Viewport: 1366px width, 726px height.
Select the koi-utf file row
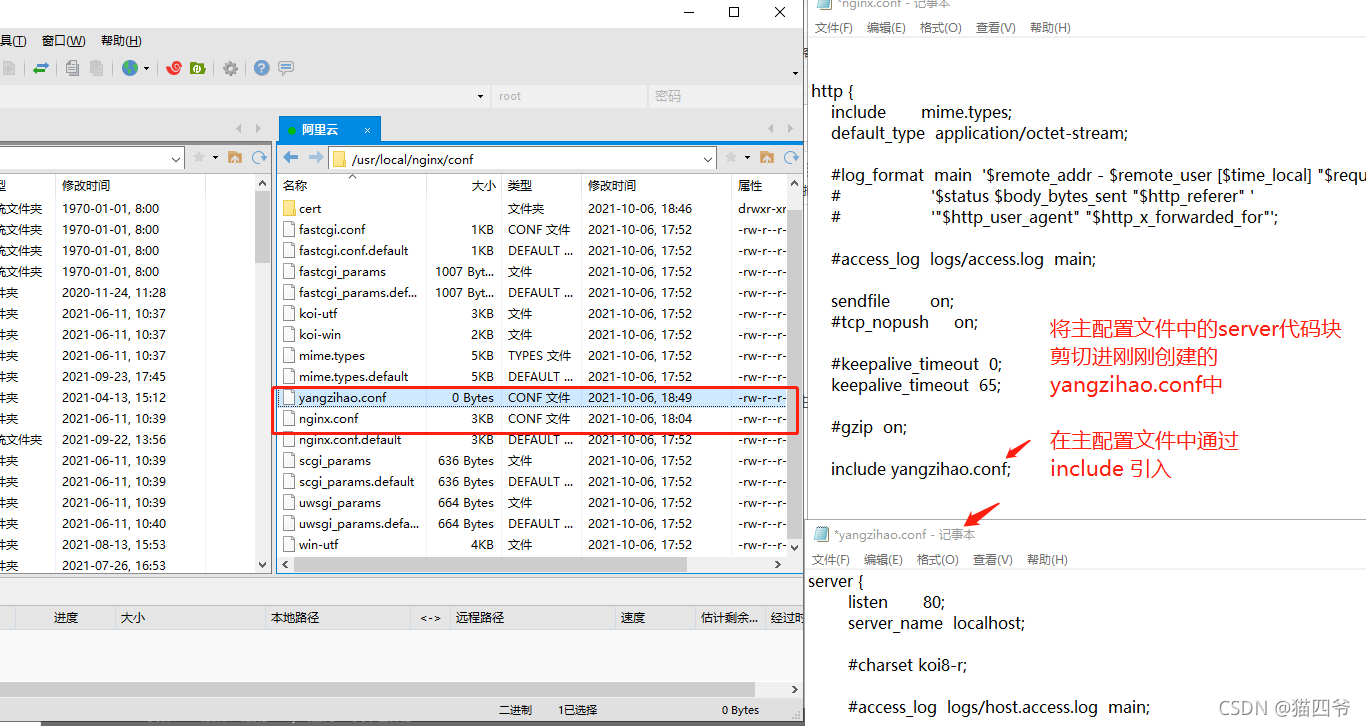(533, 313)
